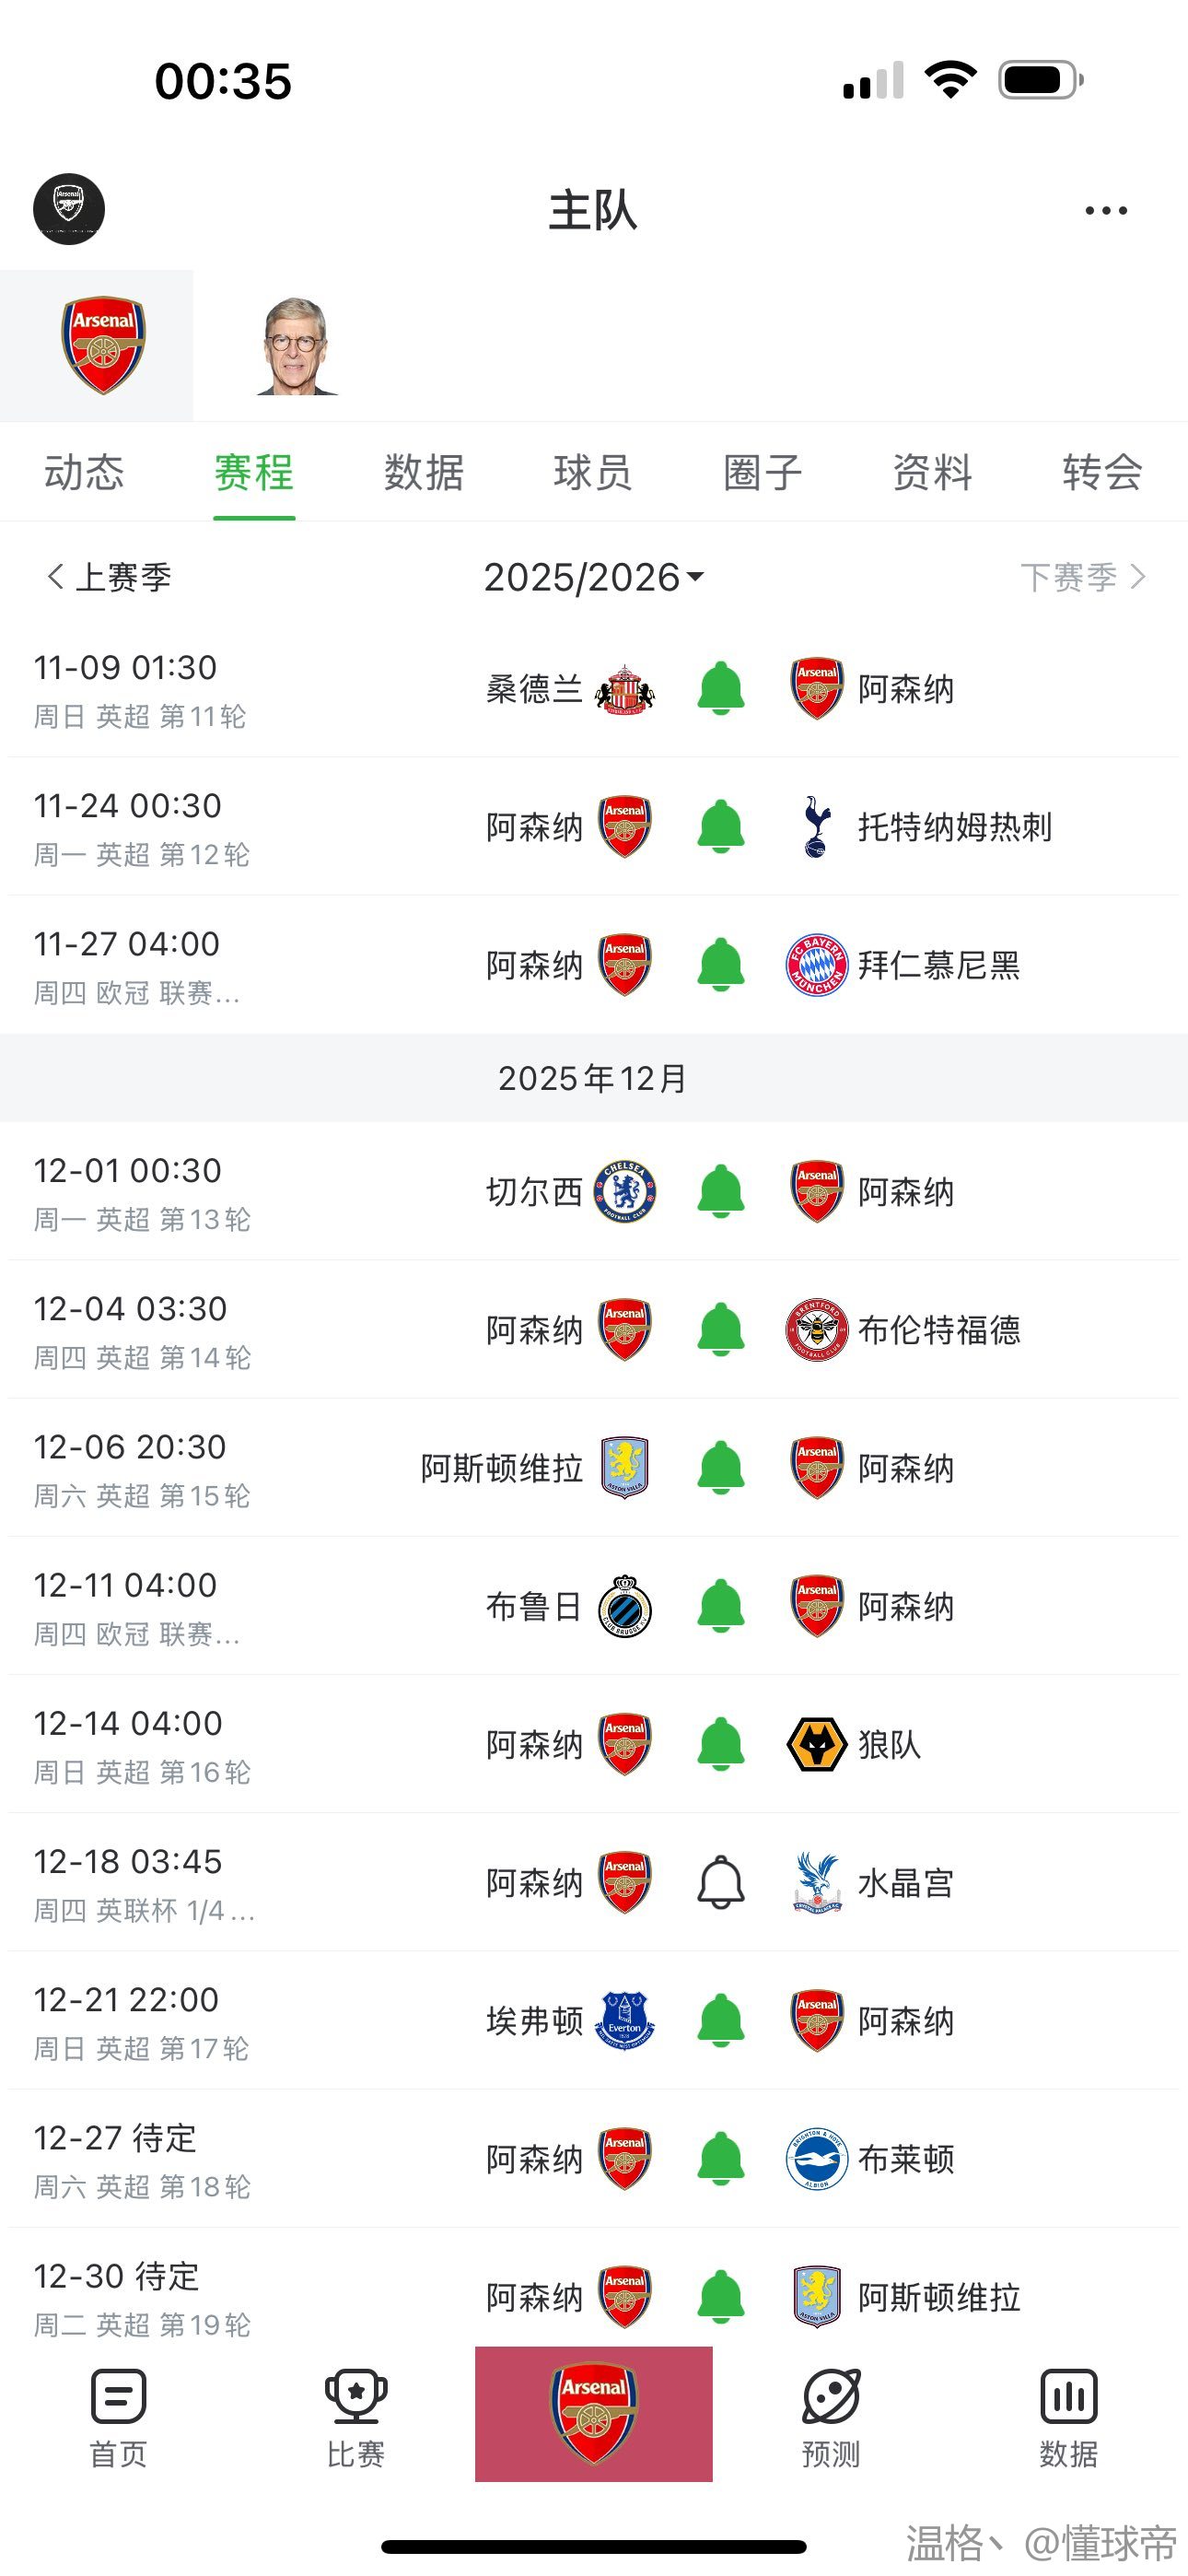
Task: Select the manager portrait thumbnail
Action: point(296,346)
